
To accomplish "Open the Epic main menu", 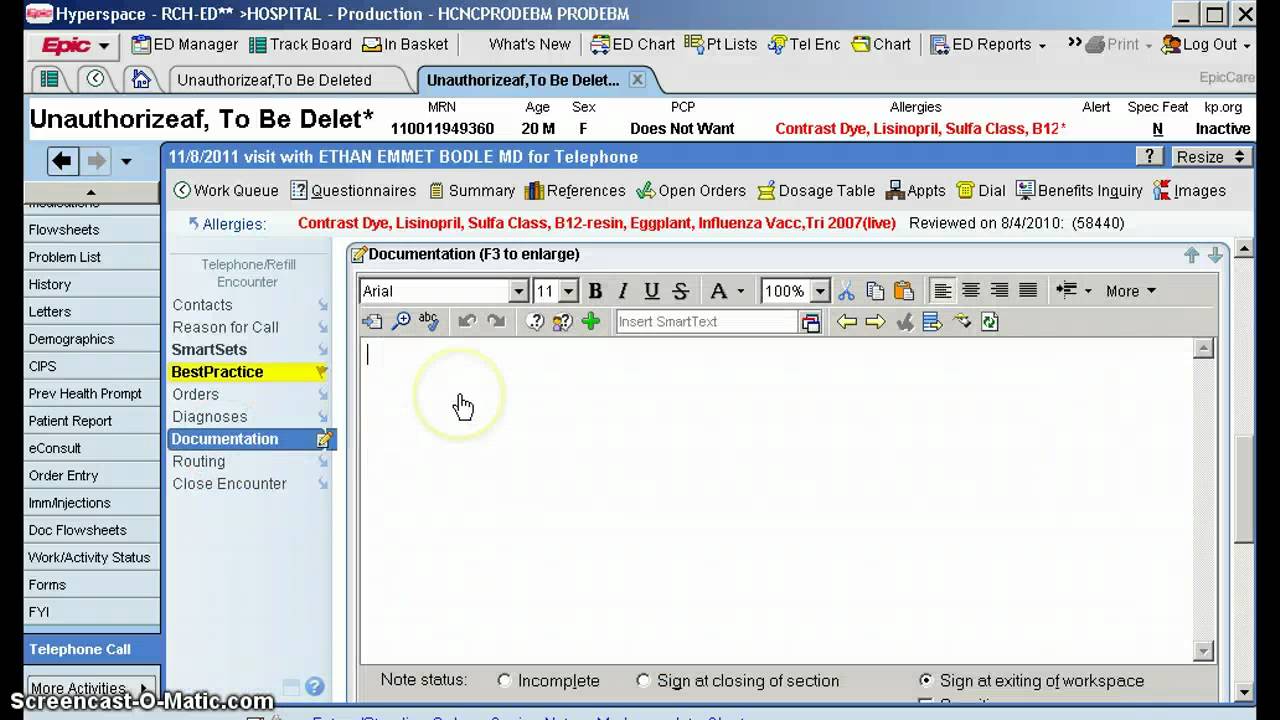I will click(75, 45).
